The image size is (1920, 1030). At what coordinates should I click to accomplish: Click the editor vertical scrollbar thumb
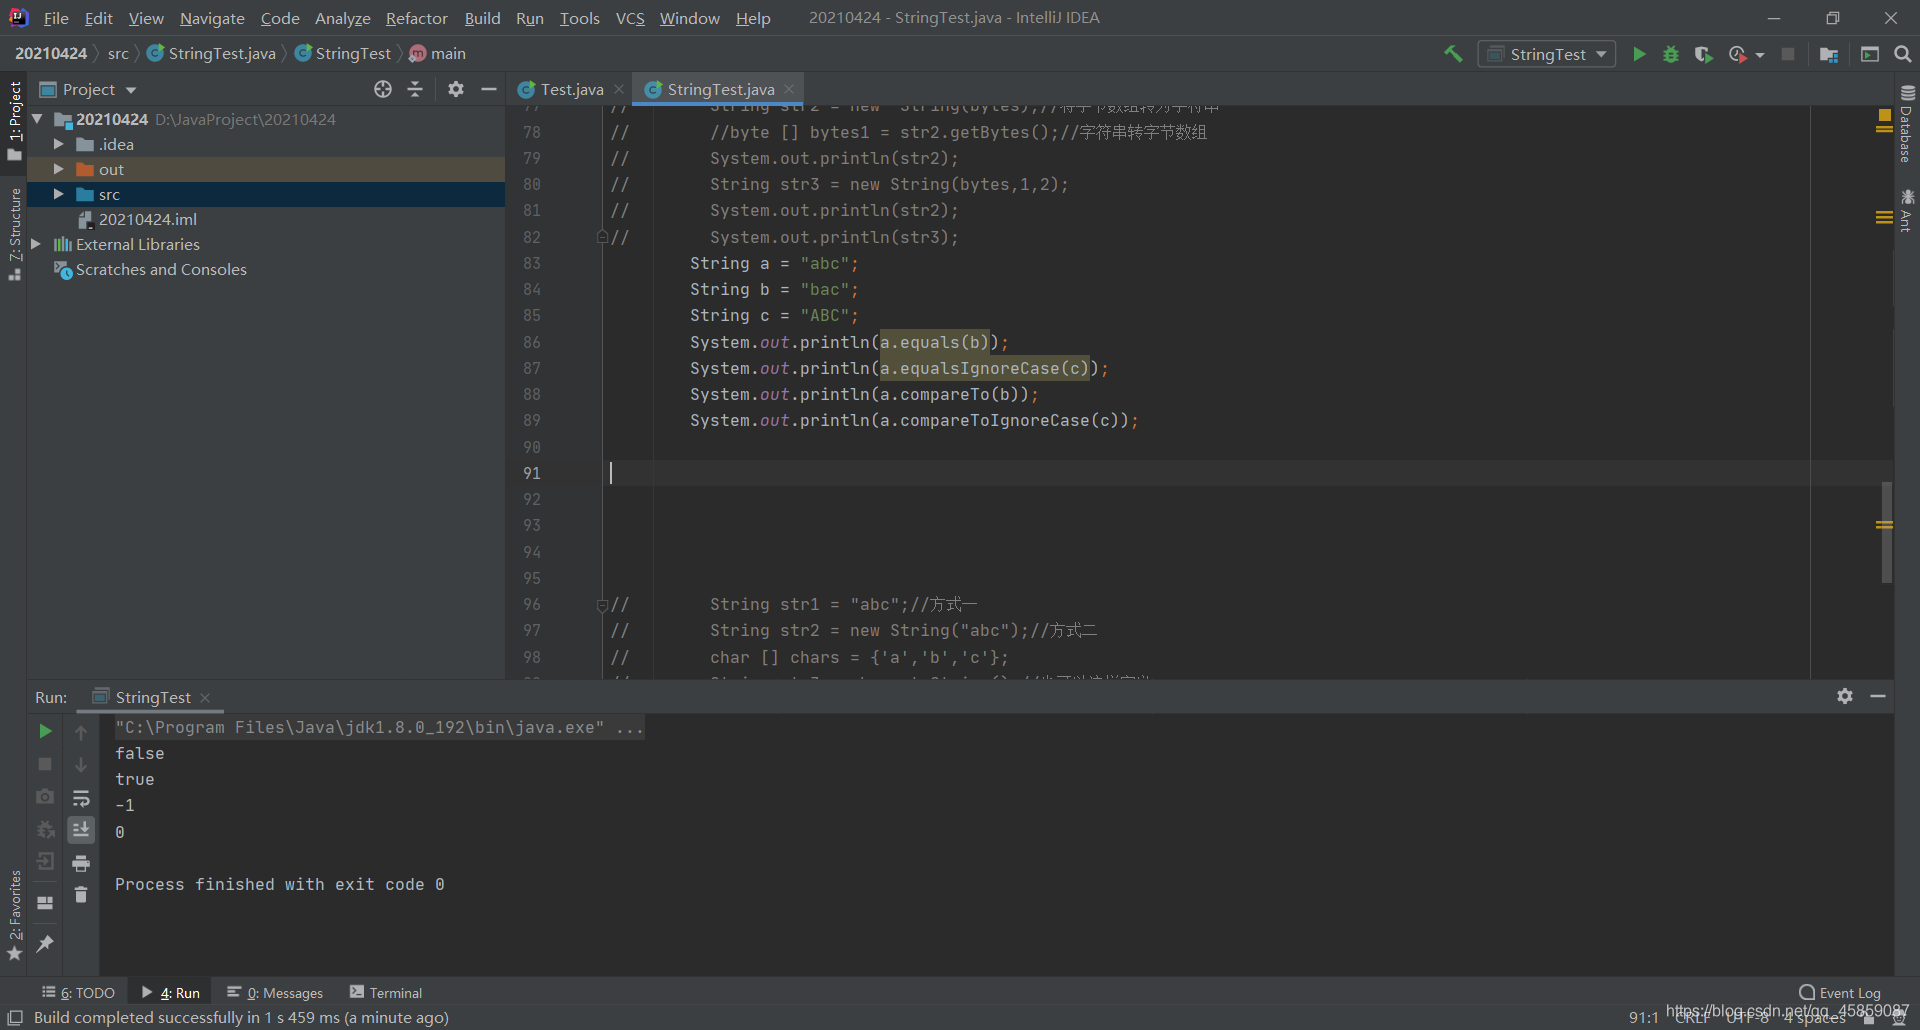tap(1887, 532)
